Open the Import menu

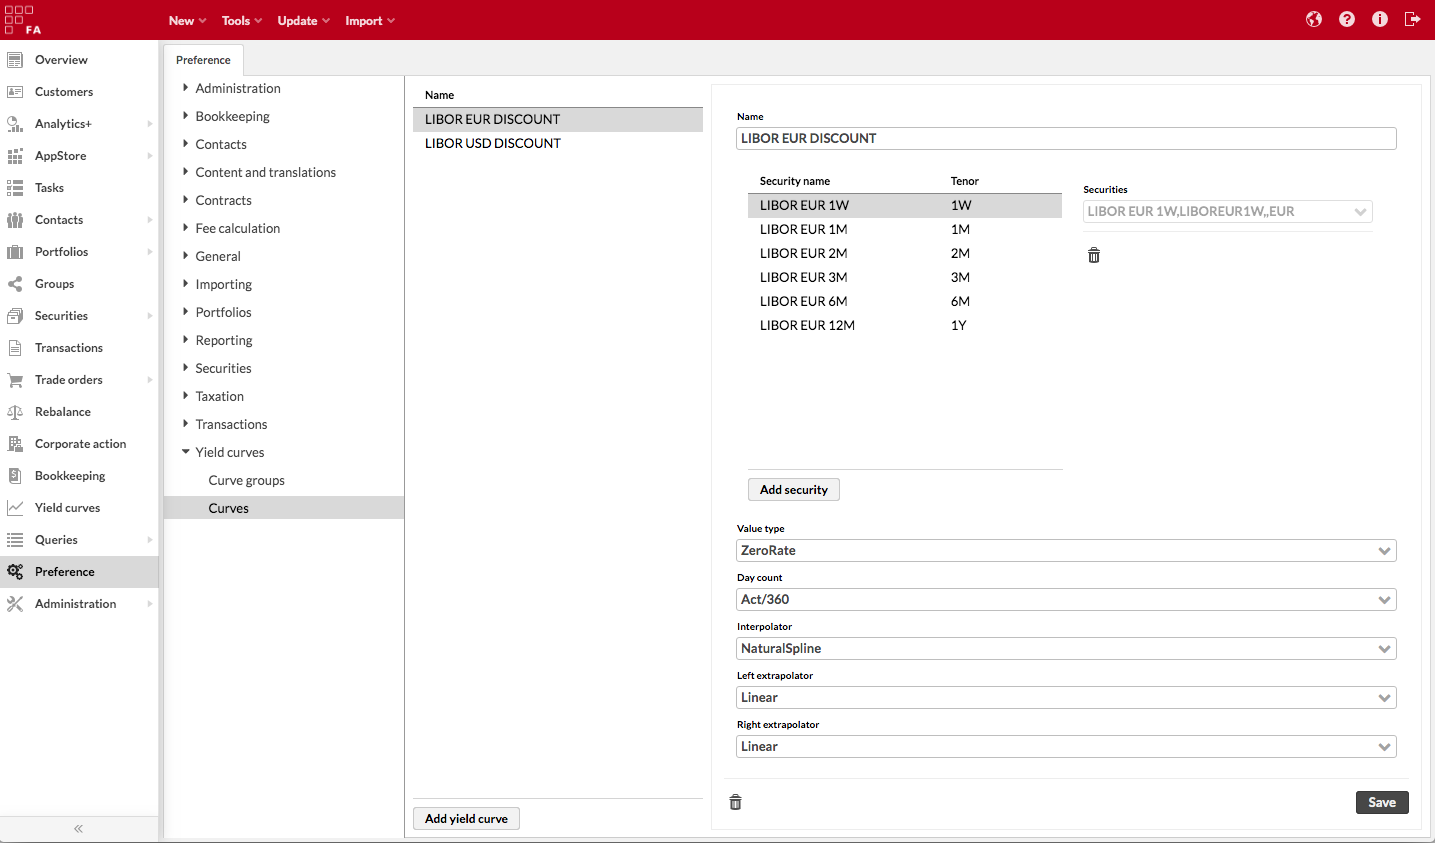click(x=370, y=20)
